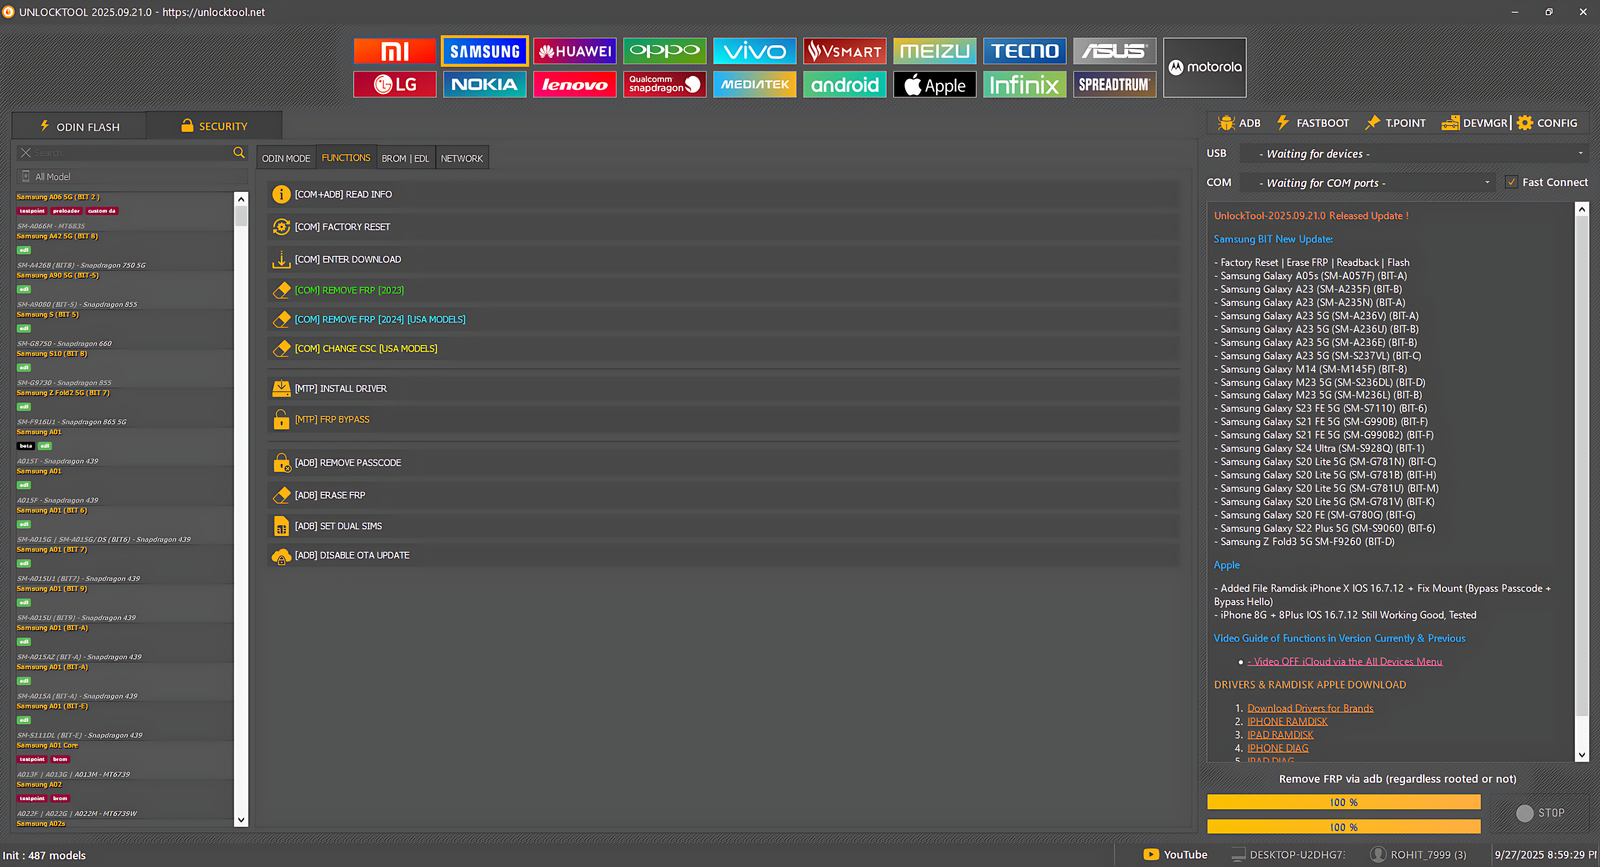Click the ADB bug icon

coord(1227,123)
